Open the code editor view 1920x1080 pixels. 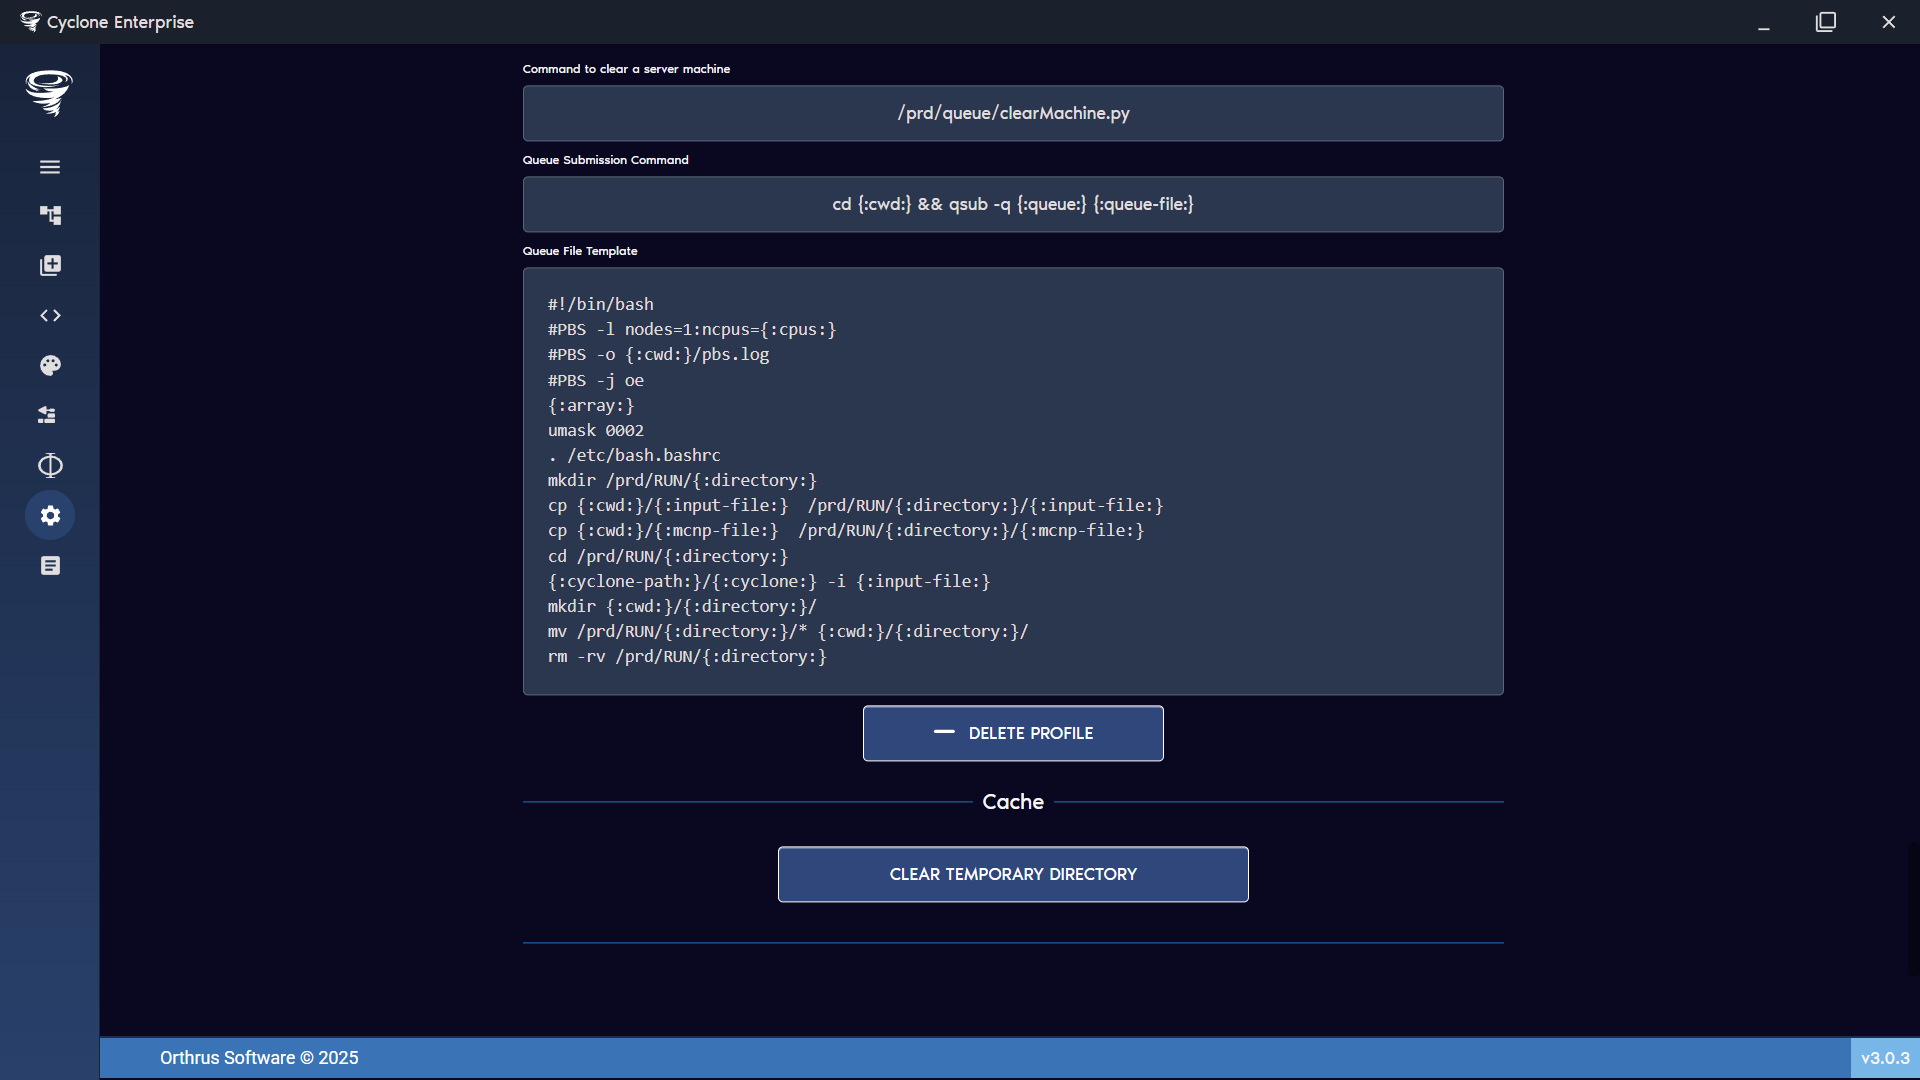coord(50,315)
